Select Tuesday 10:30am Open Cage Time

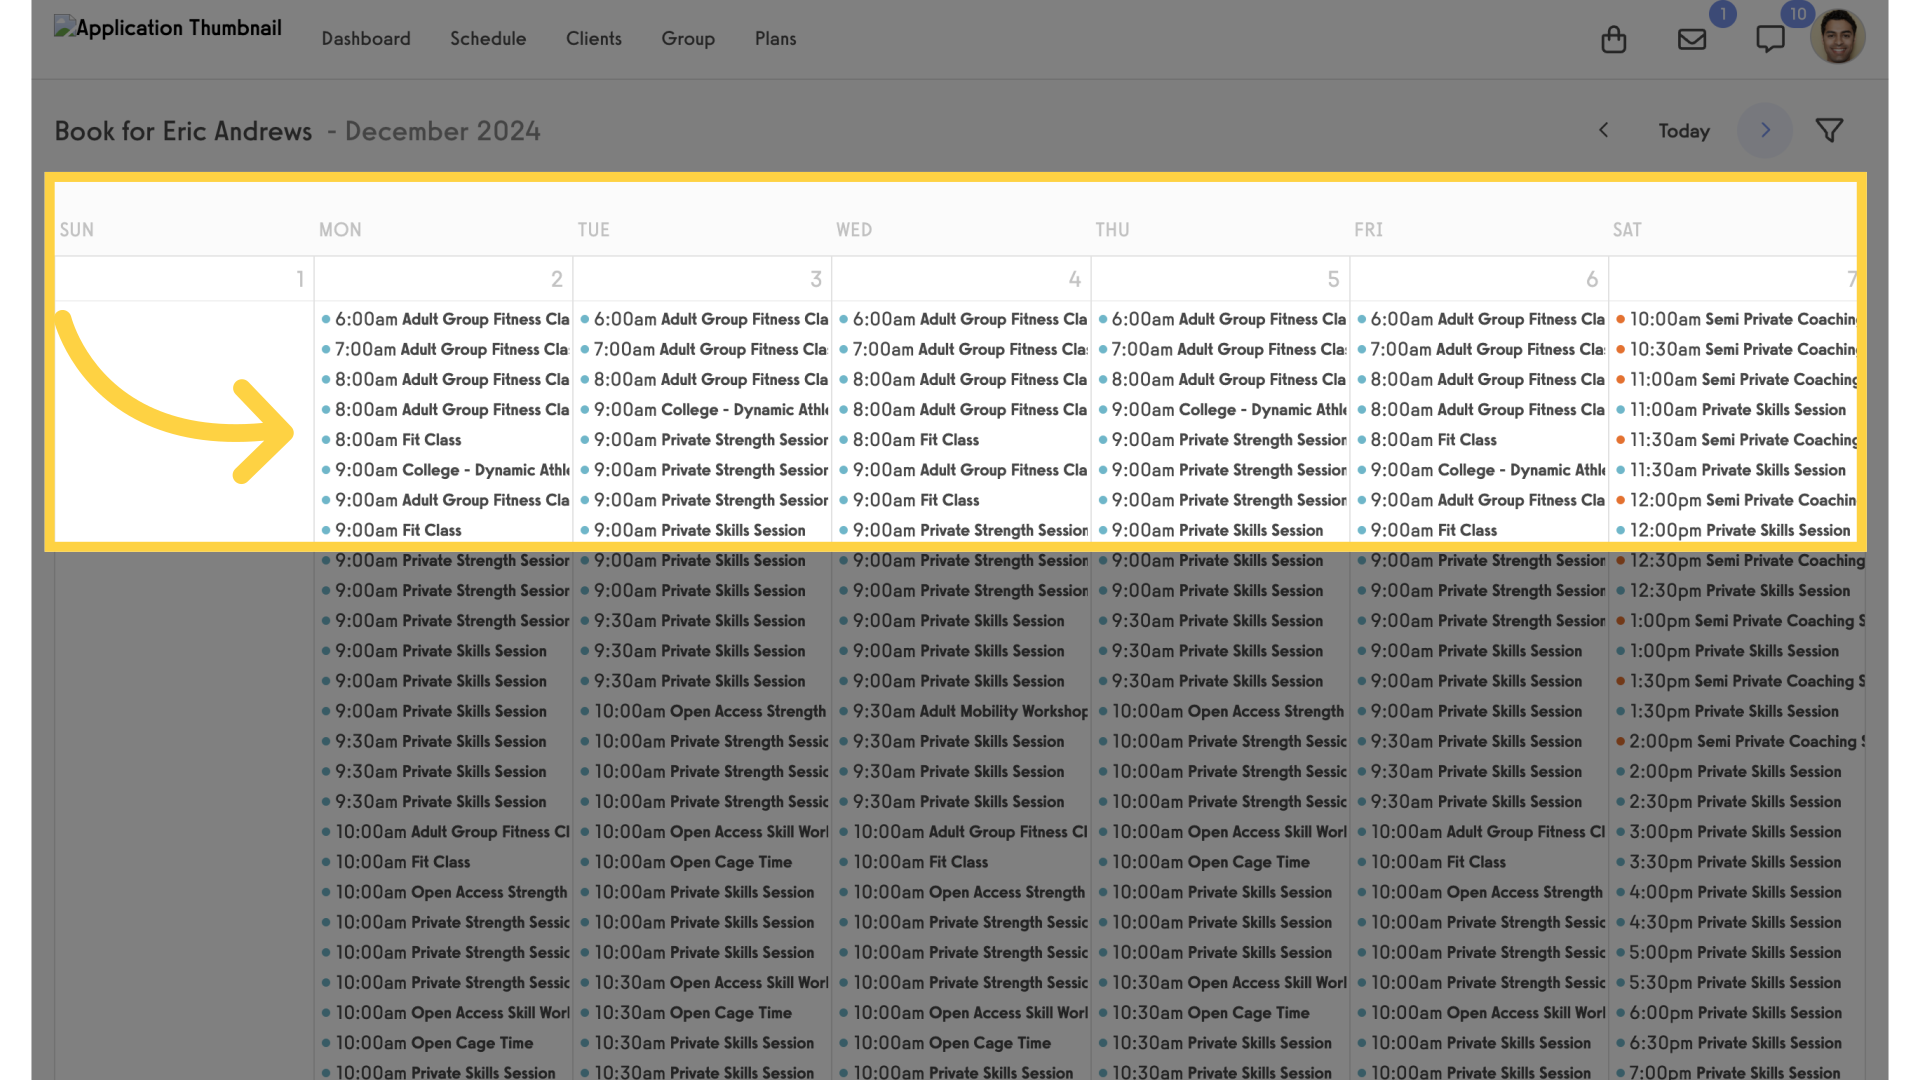click(687, 1013)
